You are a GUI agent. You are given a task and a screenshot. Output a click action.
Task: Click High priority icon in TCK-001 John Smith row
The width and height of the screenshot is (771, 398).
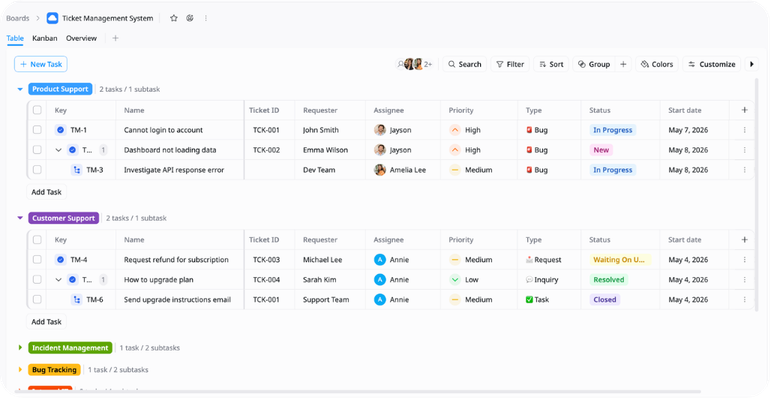pyautogui.click(x=455, y=130)
